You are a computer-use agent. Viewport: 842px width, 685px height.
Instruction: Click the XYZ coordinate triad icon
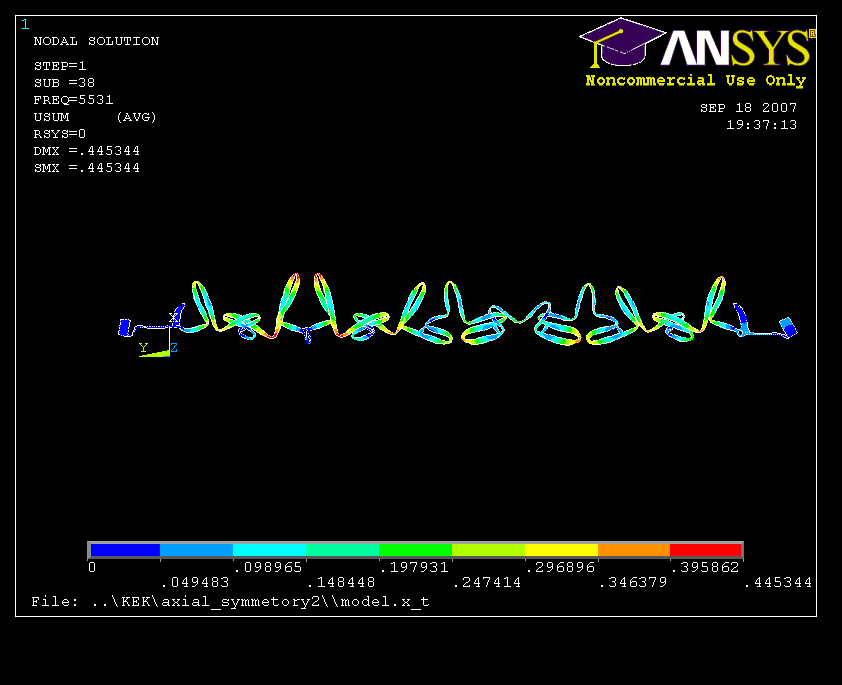coord(158,337)
